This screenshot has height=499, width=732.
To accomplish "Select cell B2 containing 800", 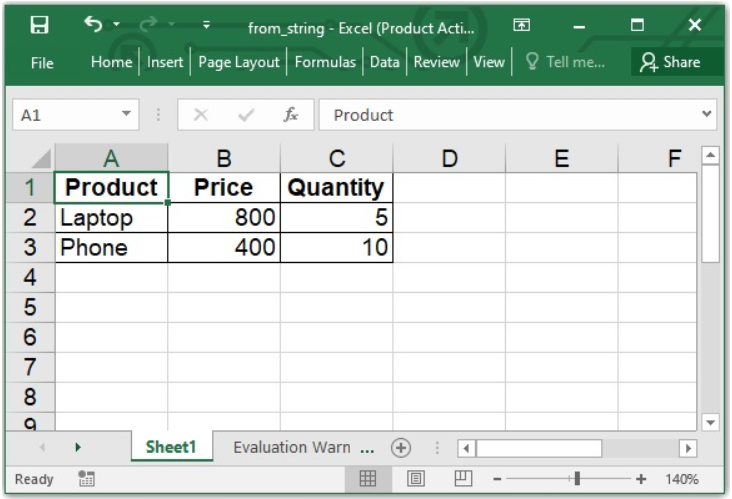I will click(224, 218).
